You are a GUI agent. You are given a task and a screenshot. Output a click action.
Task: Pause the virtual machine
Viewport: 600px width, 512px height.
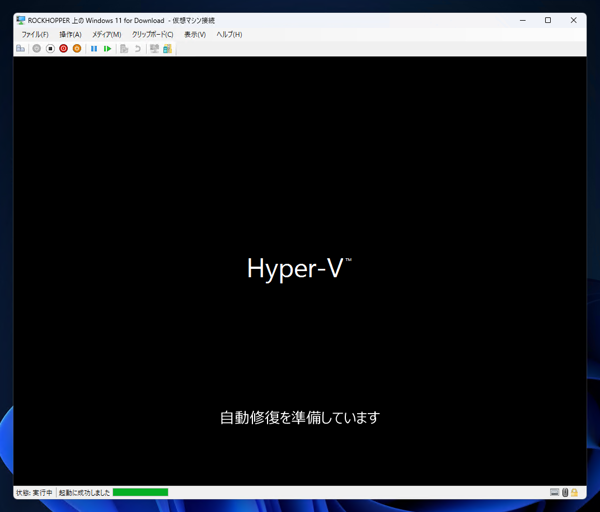[94, 49]
